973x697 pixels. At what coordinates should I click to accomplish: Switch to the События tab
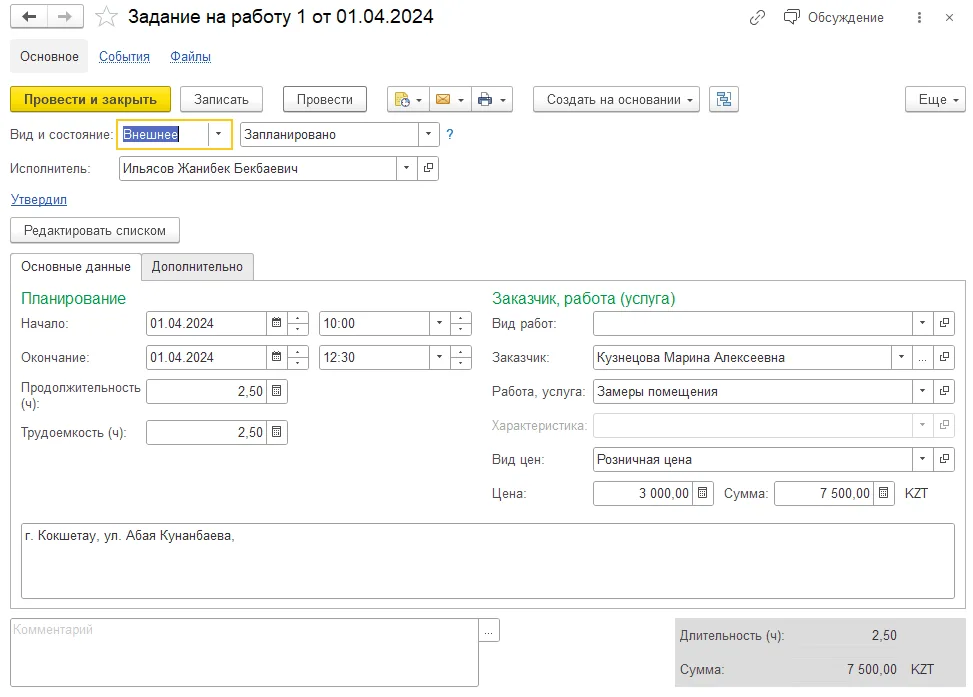pos(124,56)
